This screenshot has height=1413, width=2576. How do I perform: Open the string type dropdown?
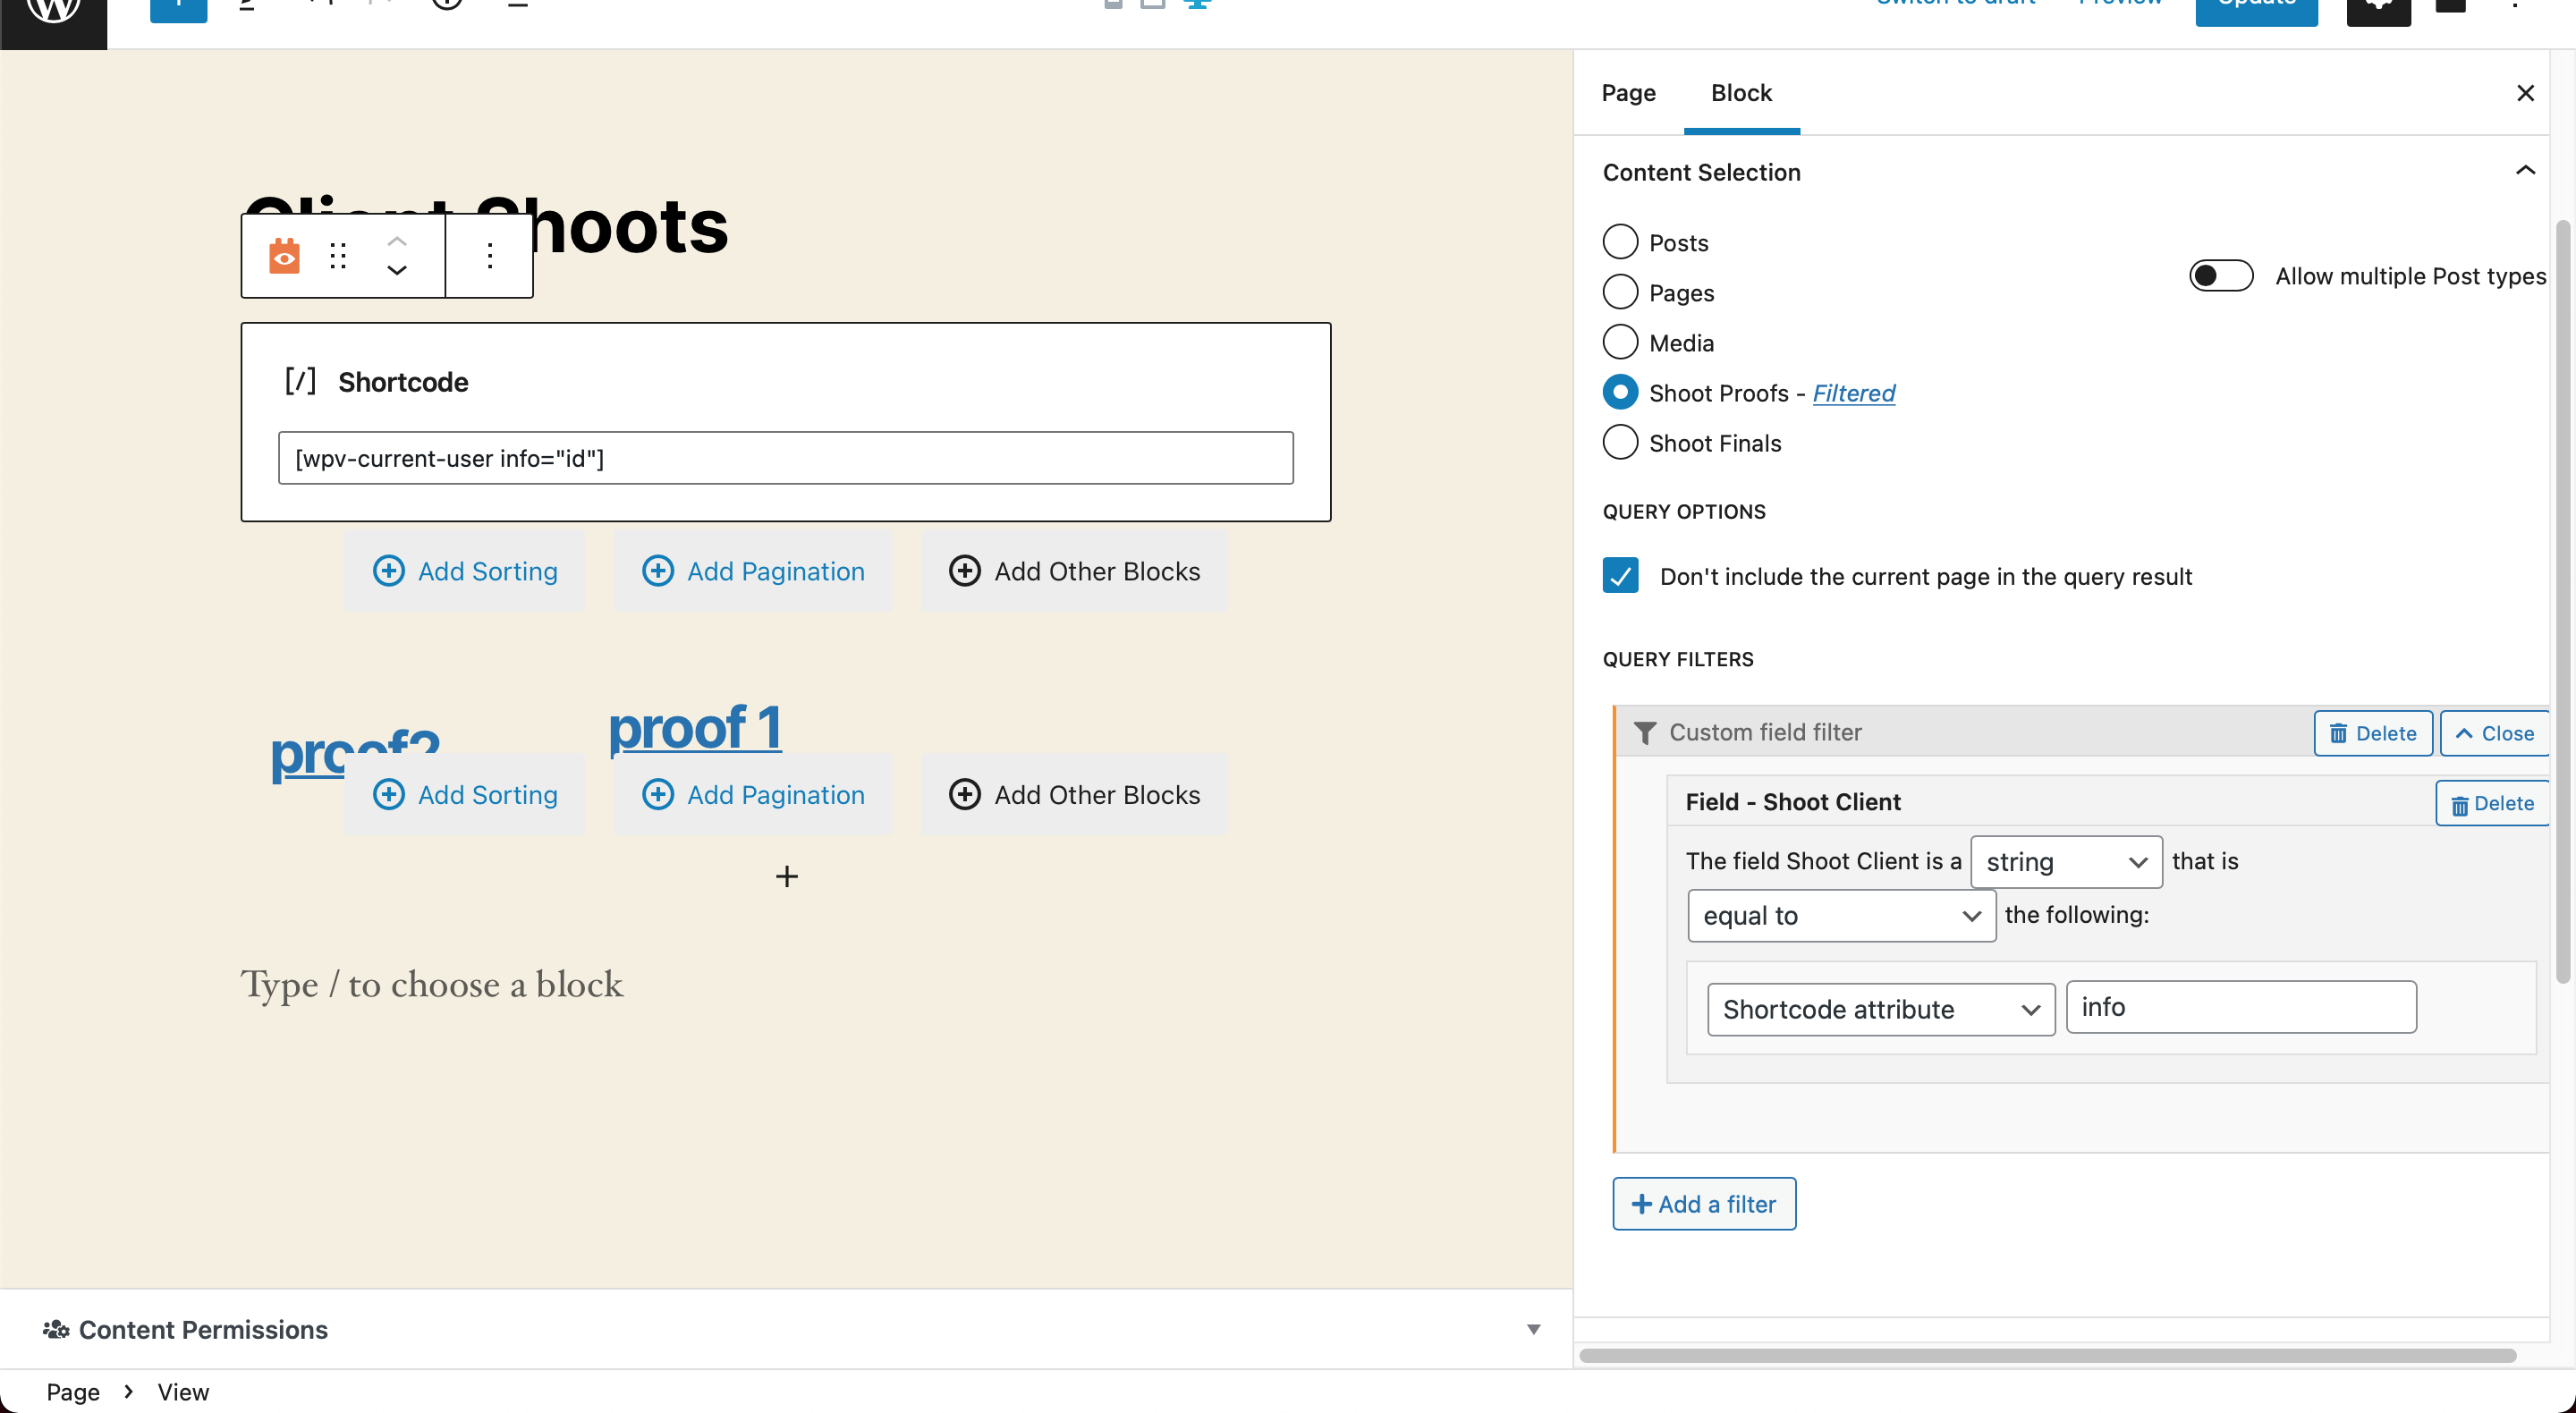2065,862
